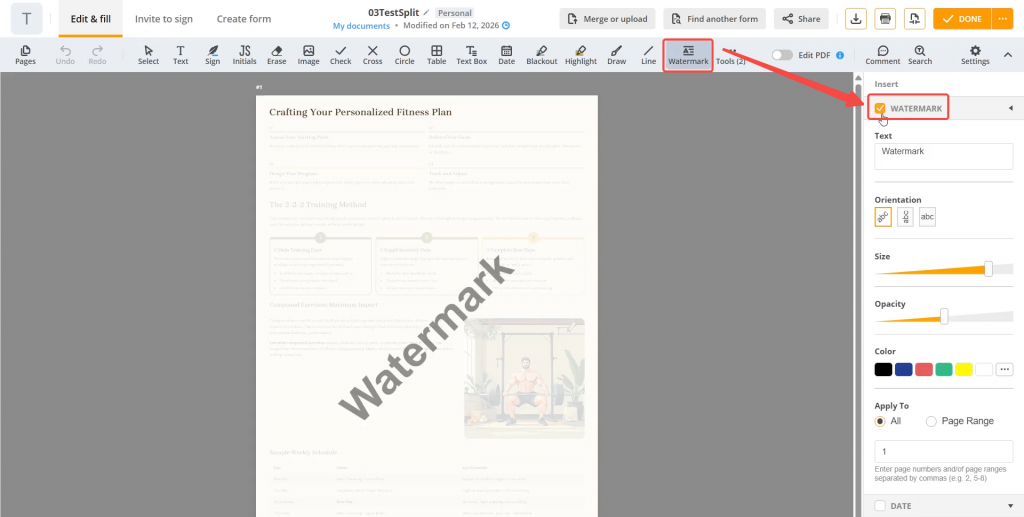The image size is (1024, 517).
Task: Open more colors options
Action: click(x=1004, y=369)
